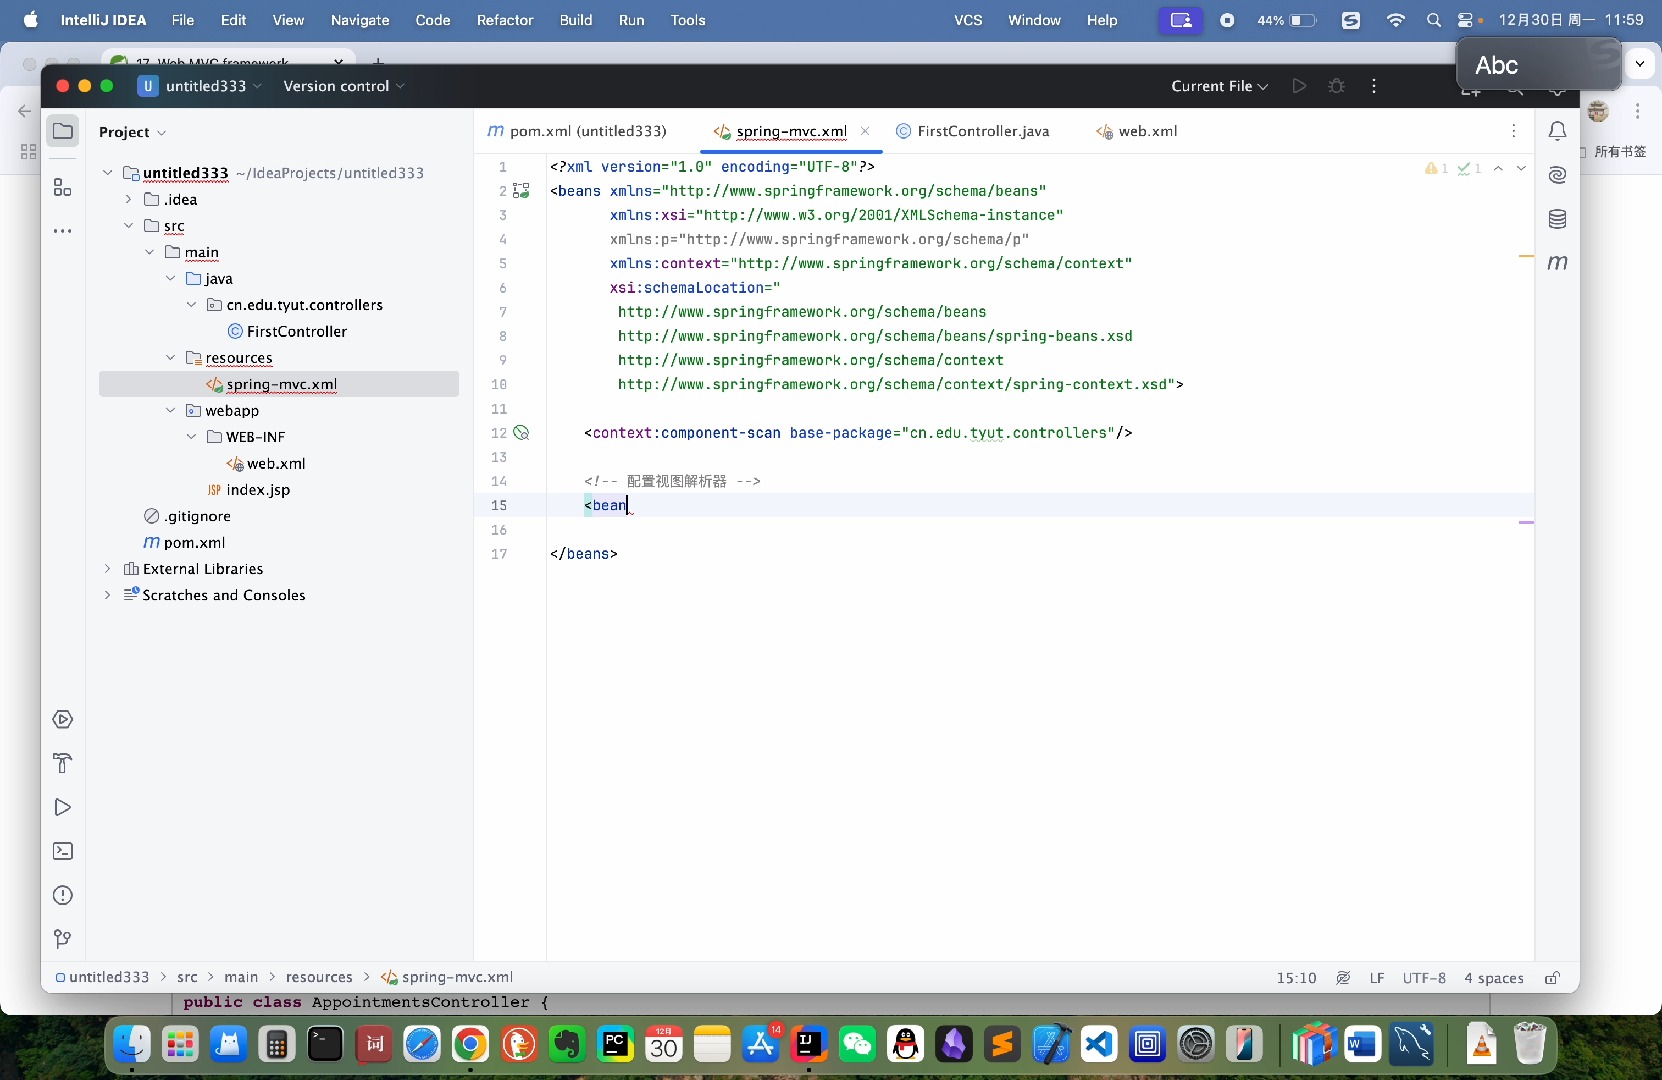
Task: Open More Actions in title toolbar
Action: pyautogui.click(x=1374, y=86)
